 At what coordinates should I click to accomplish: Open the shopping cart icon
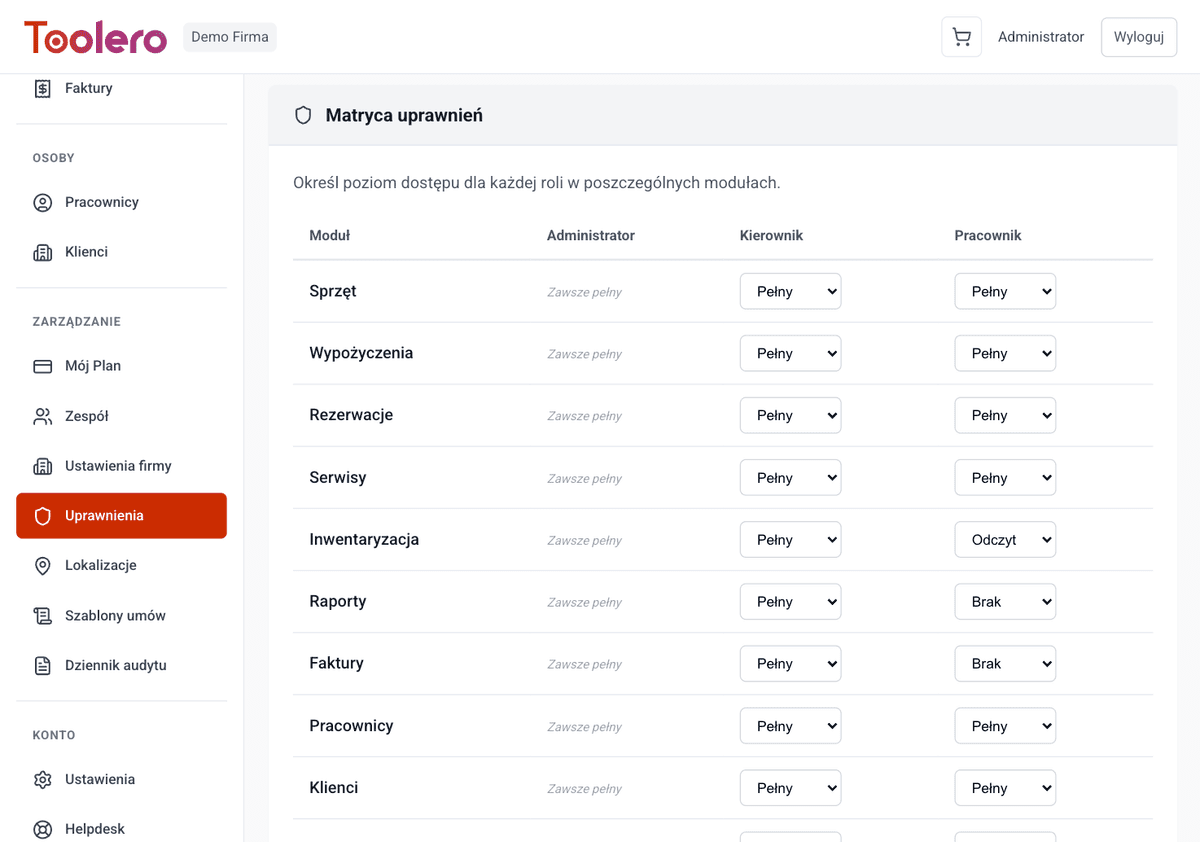[x=961, y=37]
